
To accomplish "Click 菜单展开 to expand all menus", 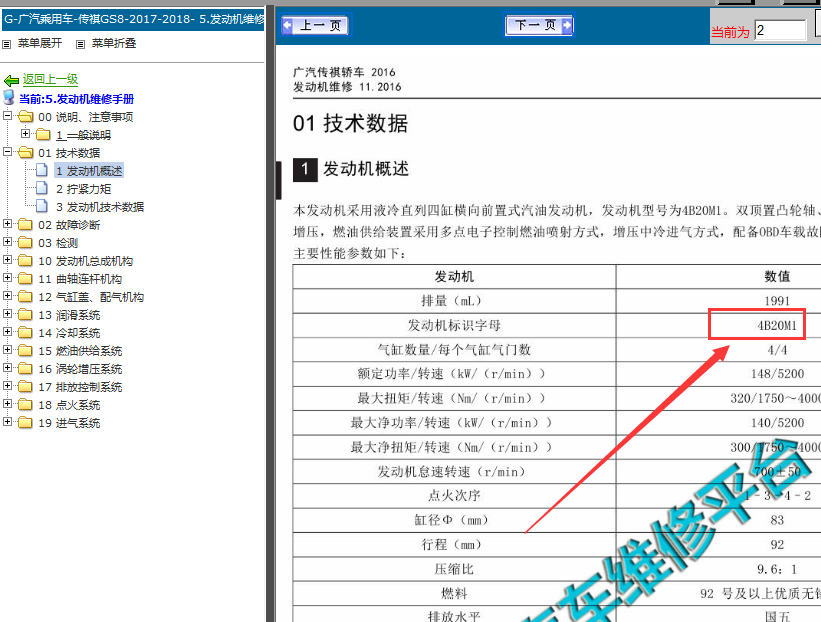I will (40, 43).
